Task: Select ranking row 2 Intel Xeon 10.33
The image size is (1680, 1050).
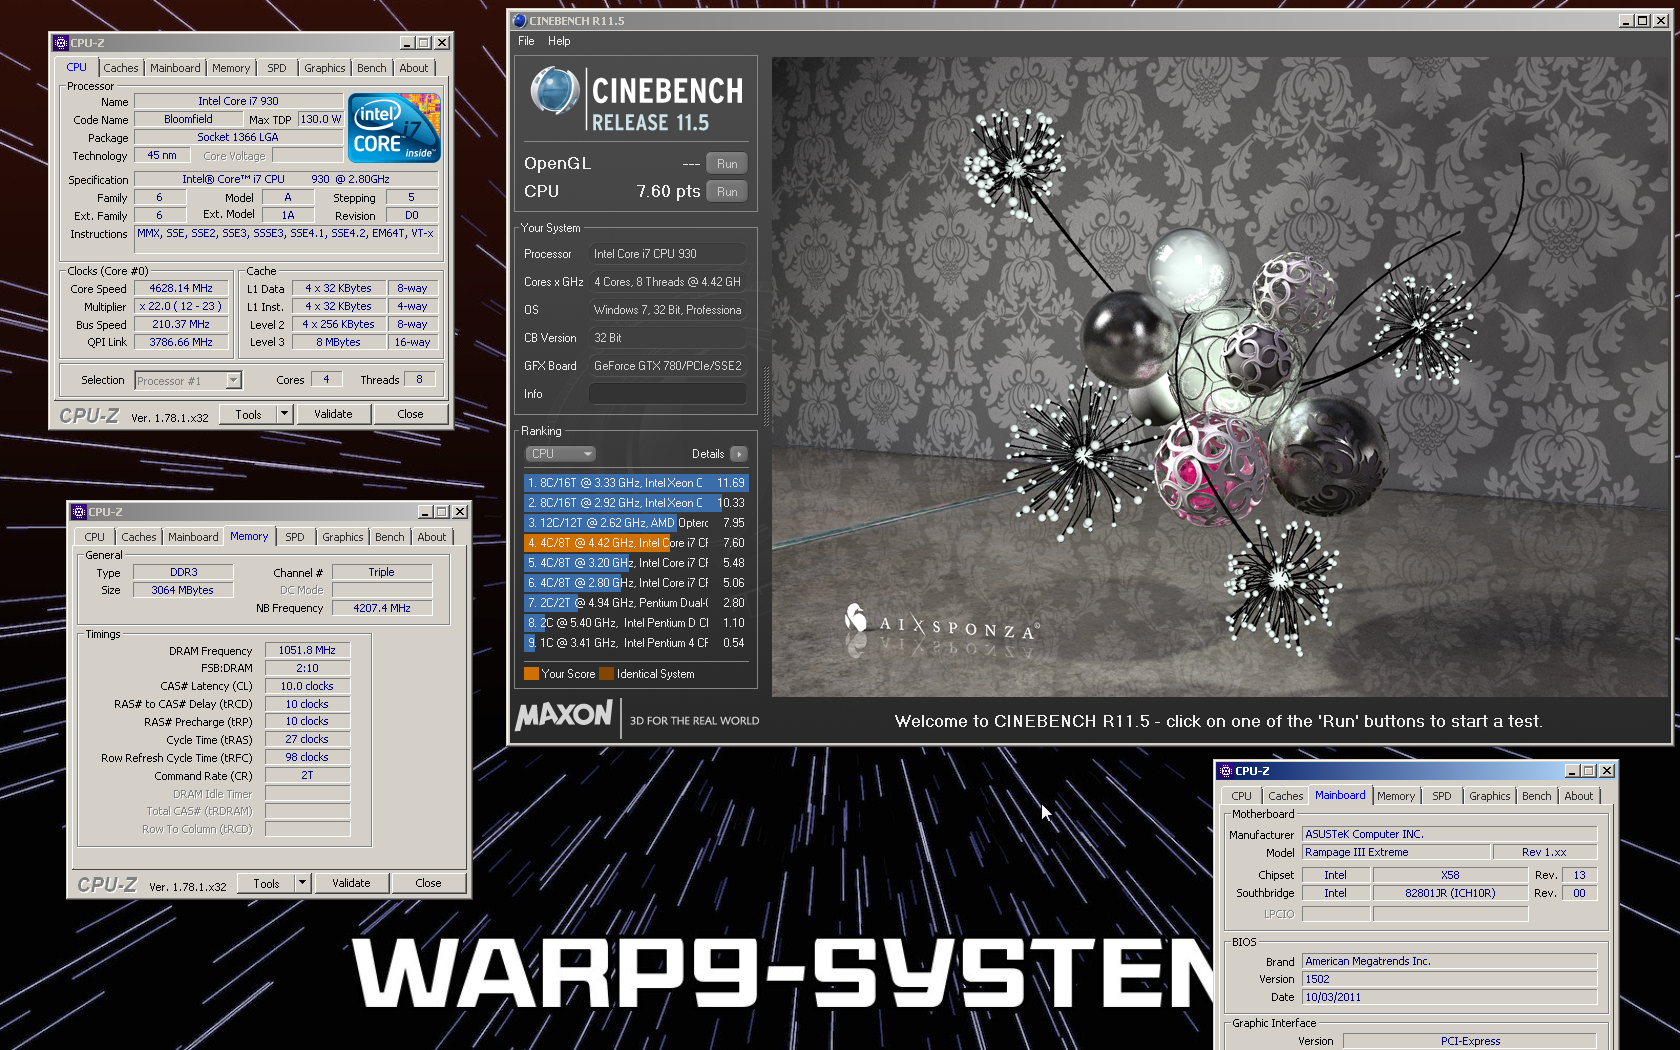Action: coord(636,503)
